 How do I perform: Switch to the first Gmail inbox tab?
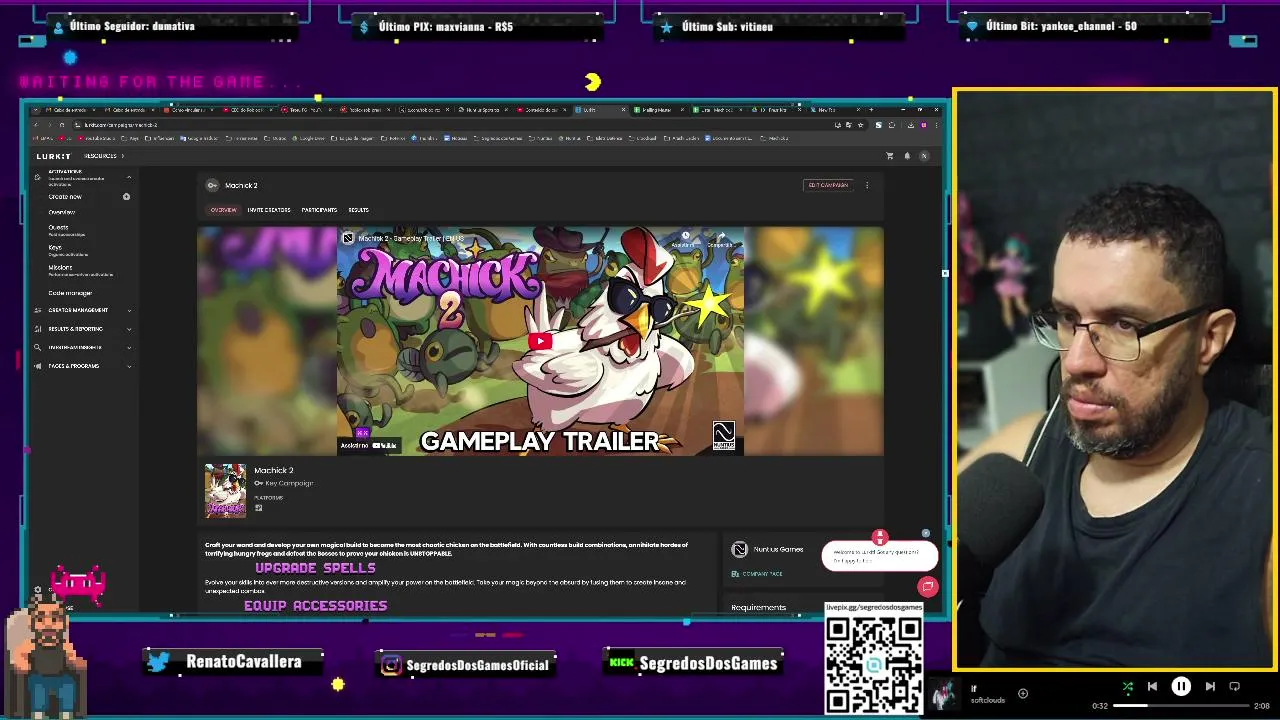68,110
